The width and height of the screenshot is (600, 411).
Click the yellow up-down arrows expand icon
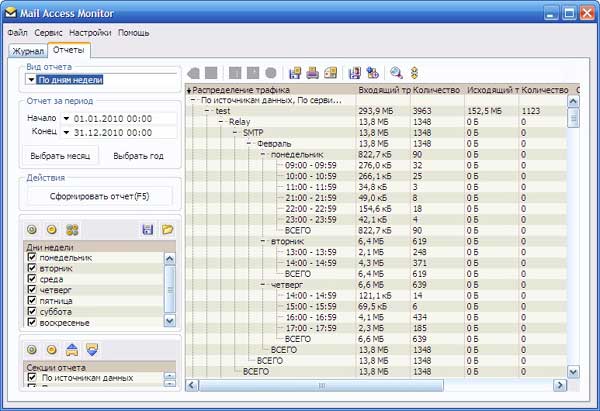[414, 73]
